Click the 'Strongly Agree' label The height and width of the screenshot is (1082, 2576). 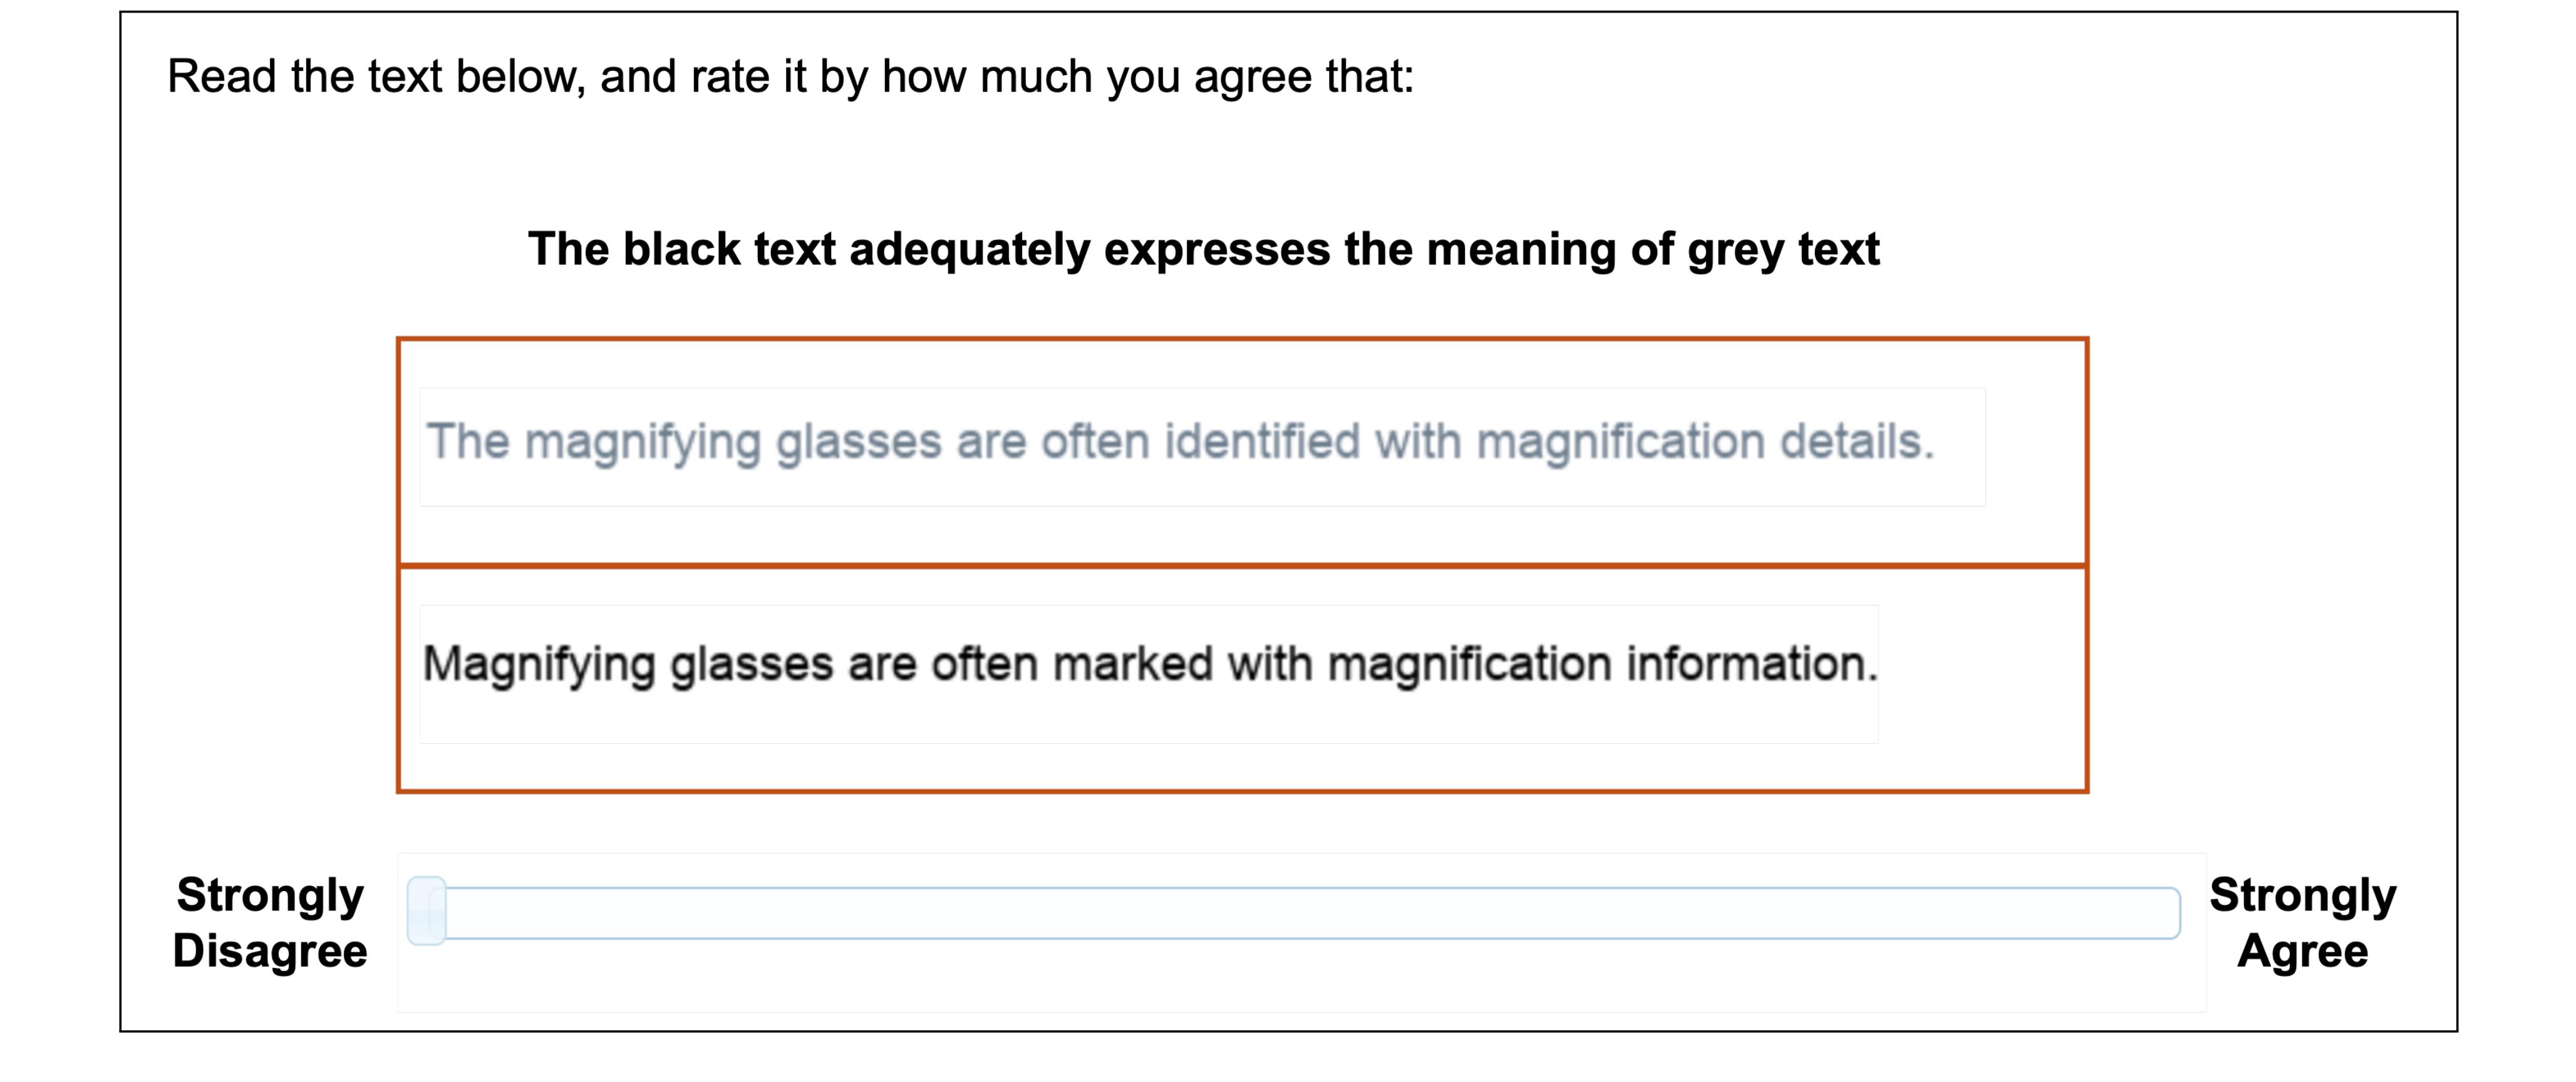(x=2302, y=922)
